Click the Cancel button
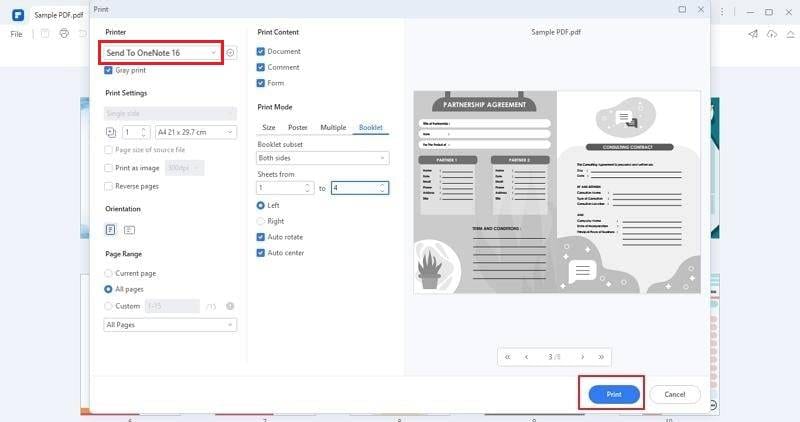800x422 pixels. click(x=674, y=394)
